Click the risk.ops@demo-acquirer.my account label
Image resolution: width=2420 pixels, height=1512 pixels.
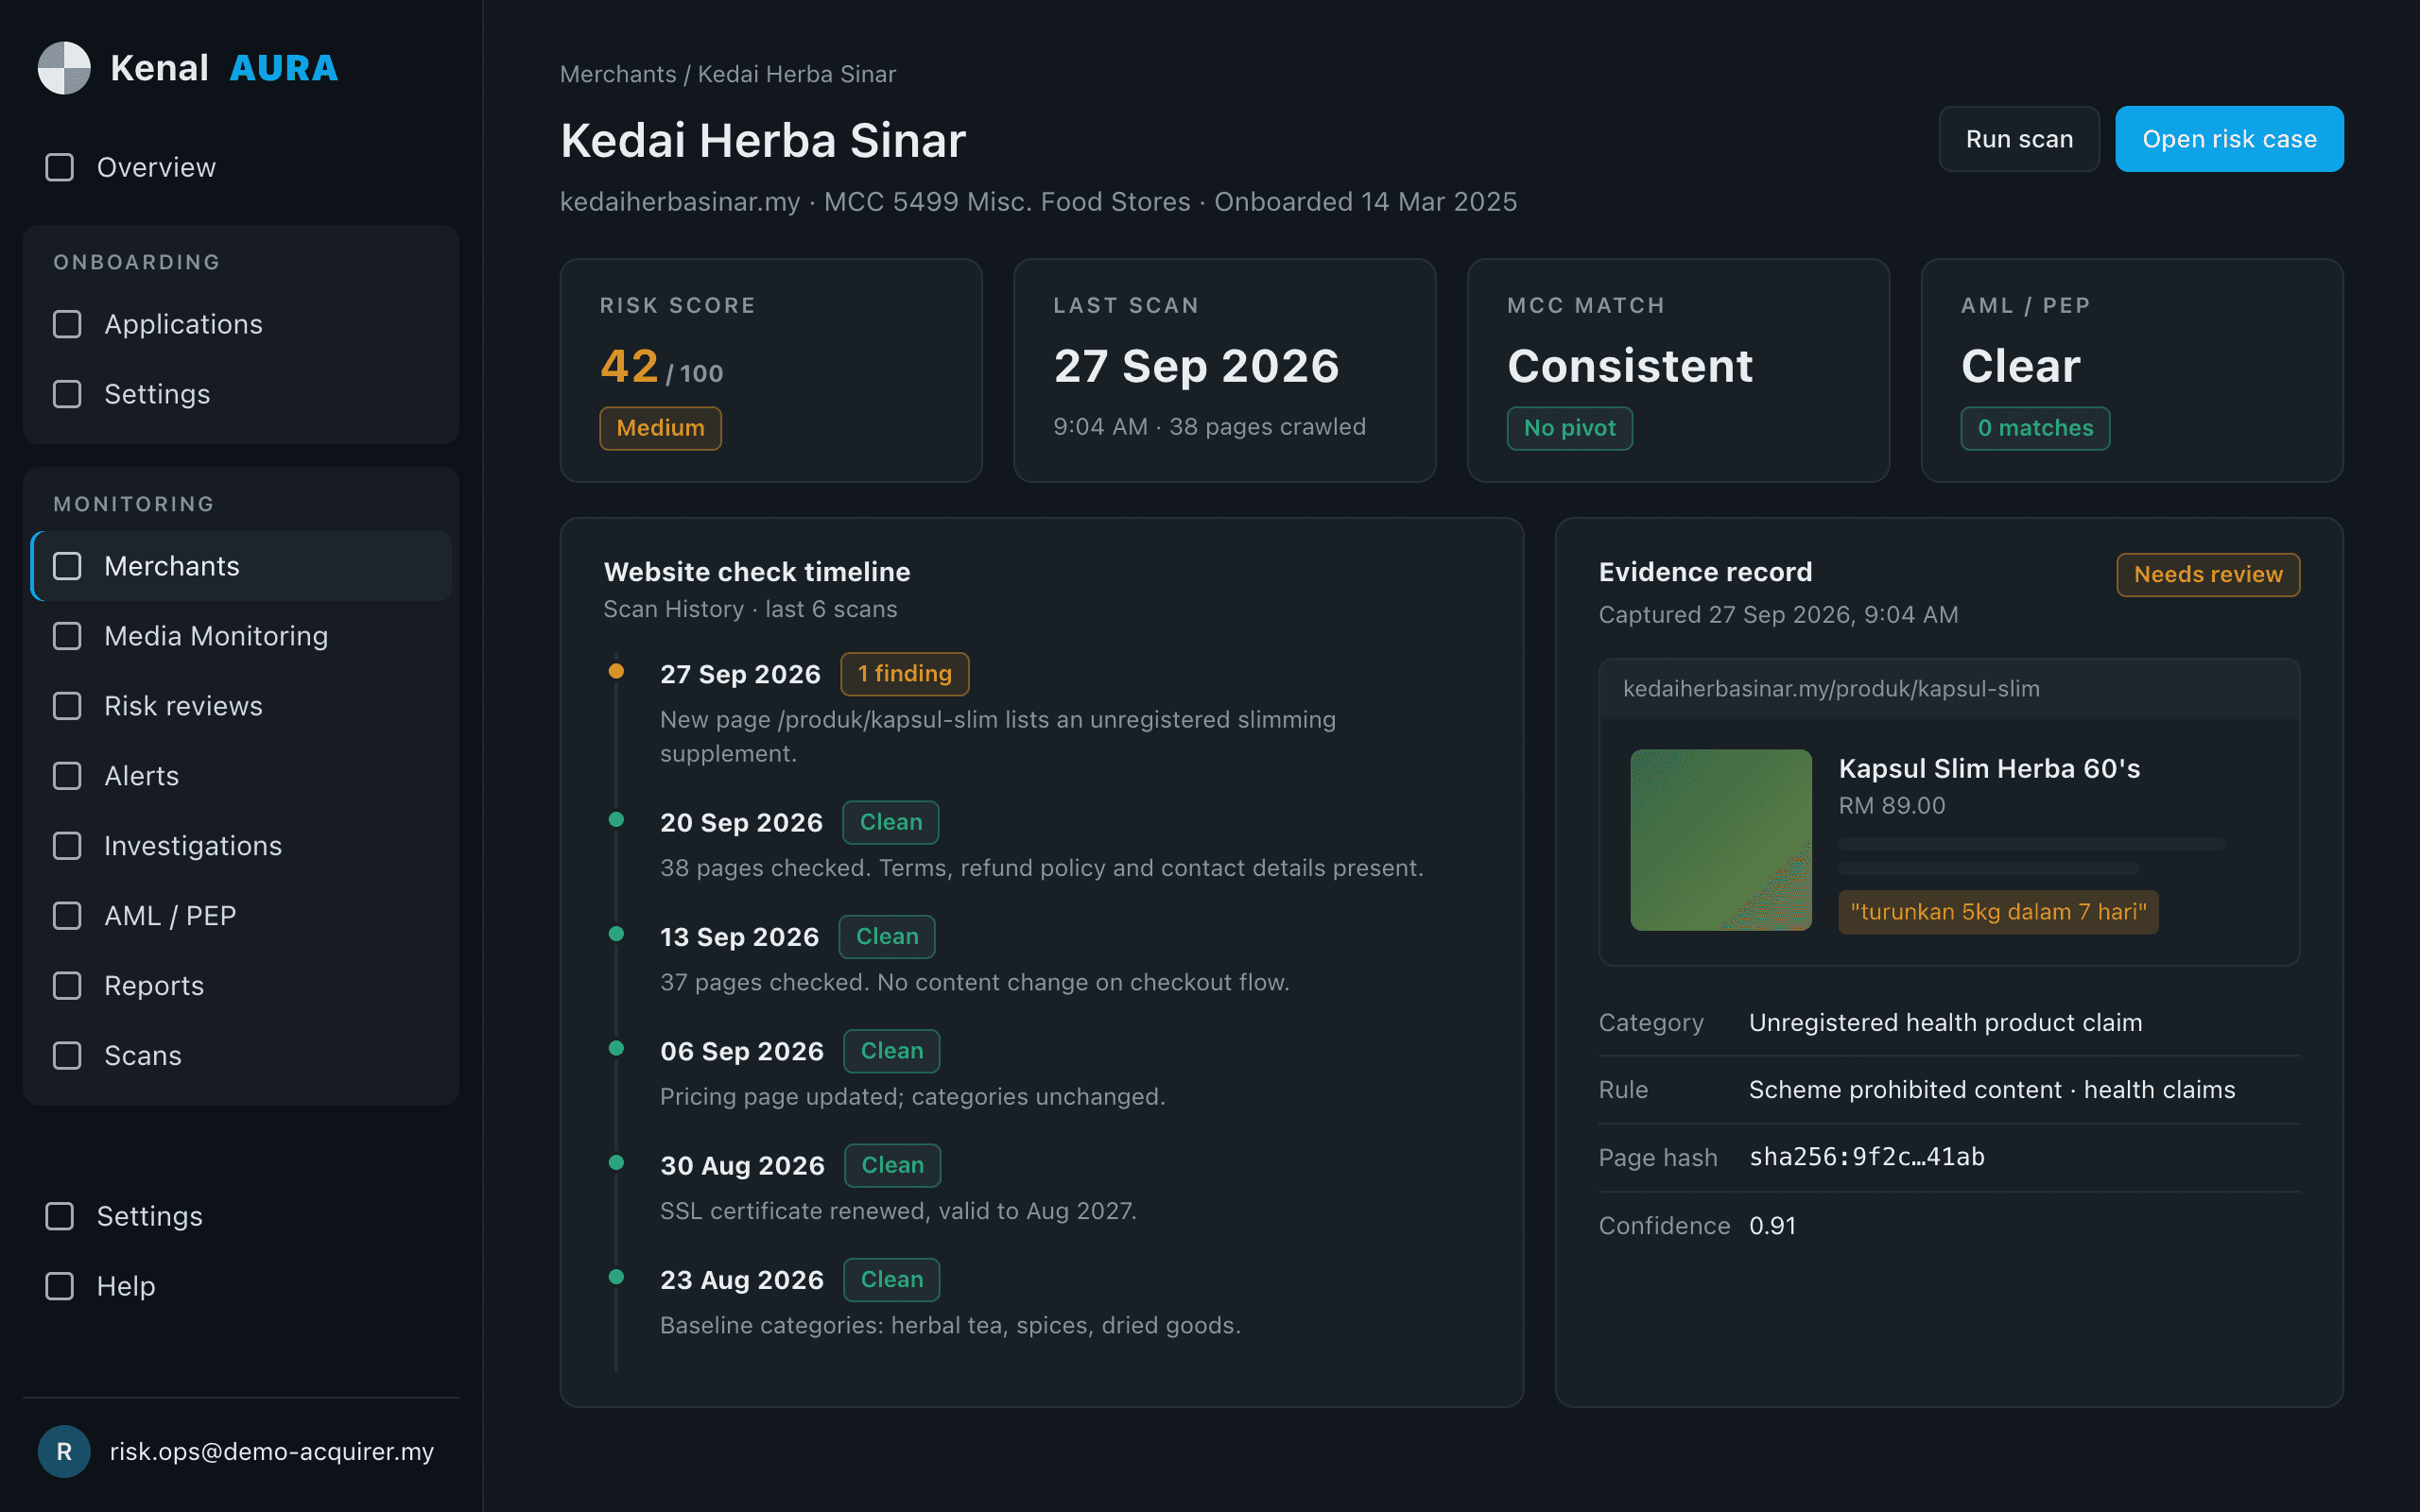[x=272, y=1451]
